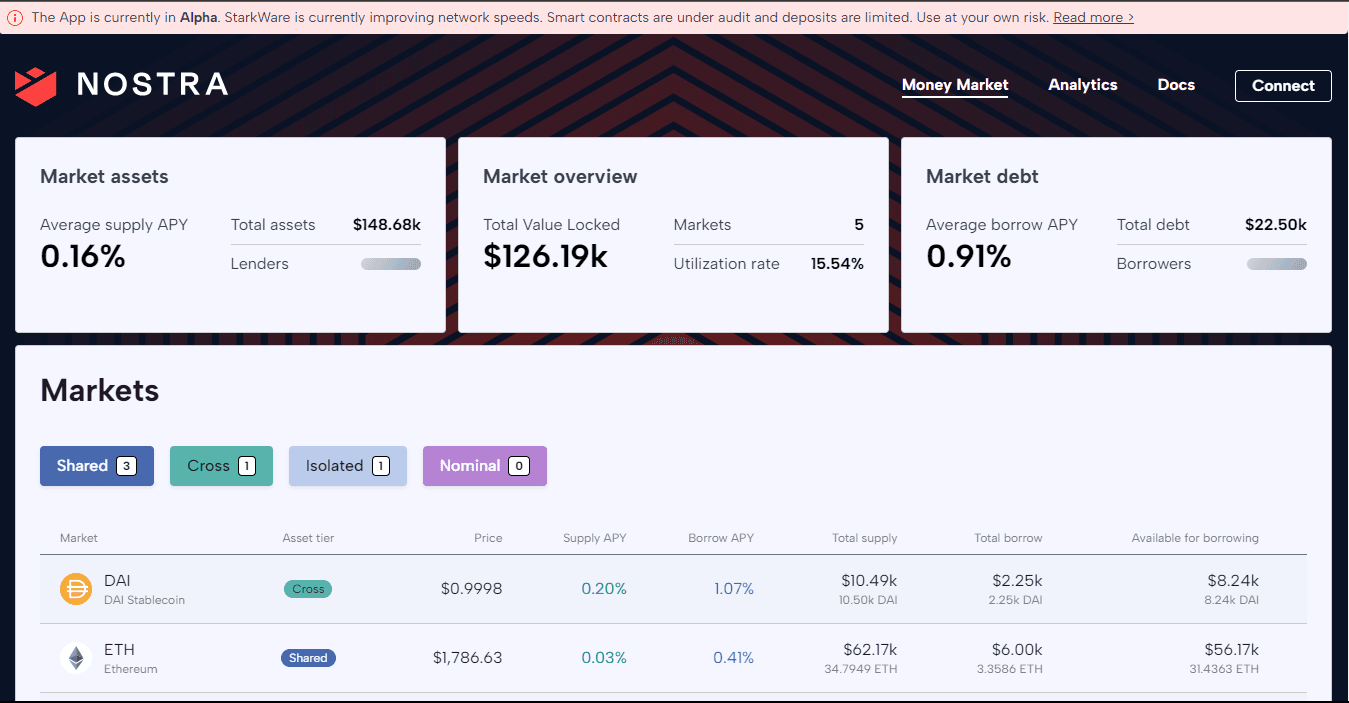
Task: Open the Money Market tab
Action: [955, 85]
